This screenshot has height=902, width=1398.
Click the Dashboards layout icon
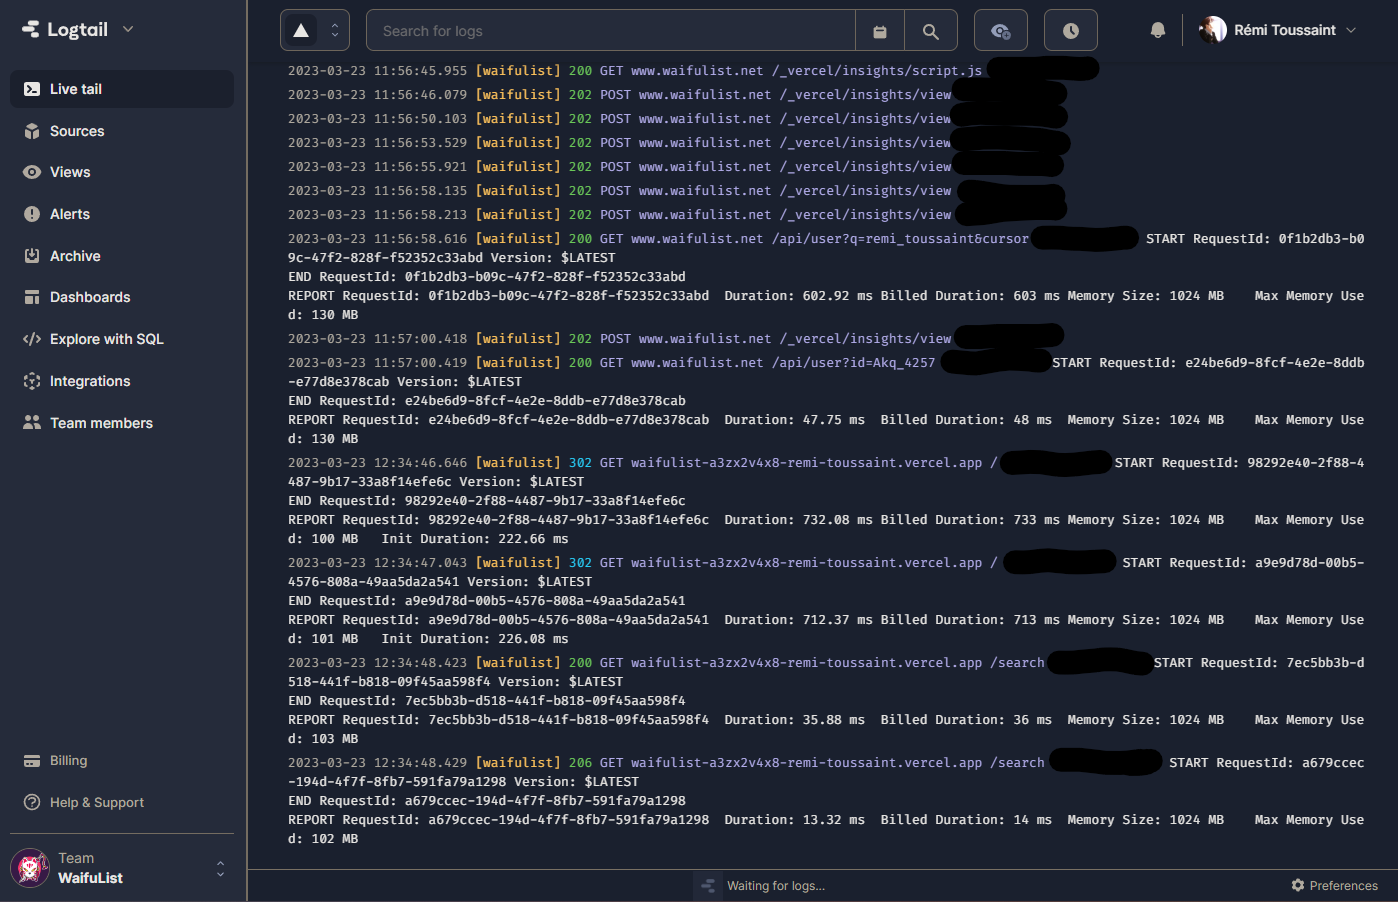pyautogui.click(x=32, y=297)
